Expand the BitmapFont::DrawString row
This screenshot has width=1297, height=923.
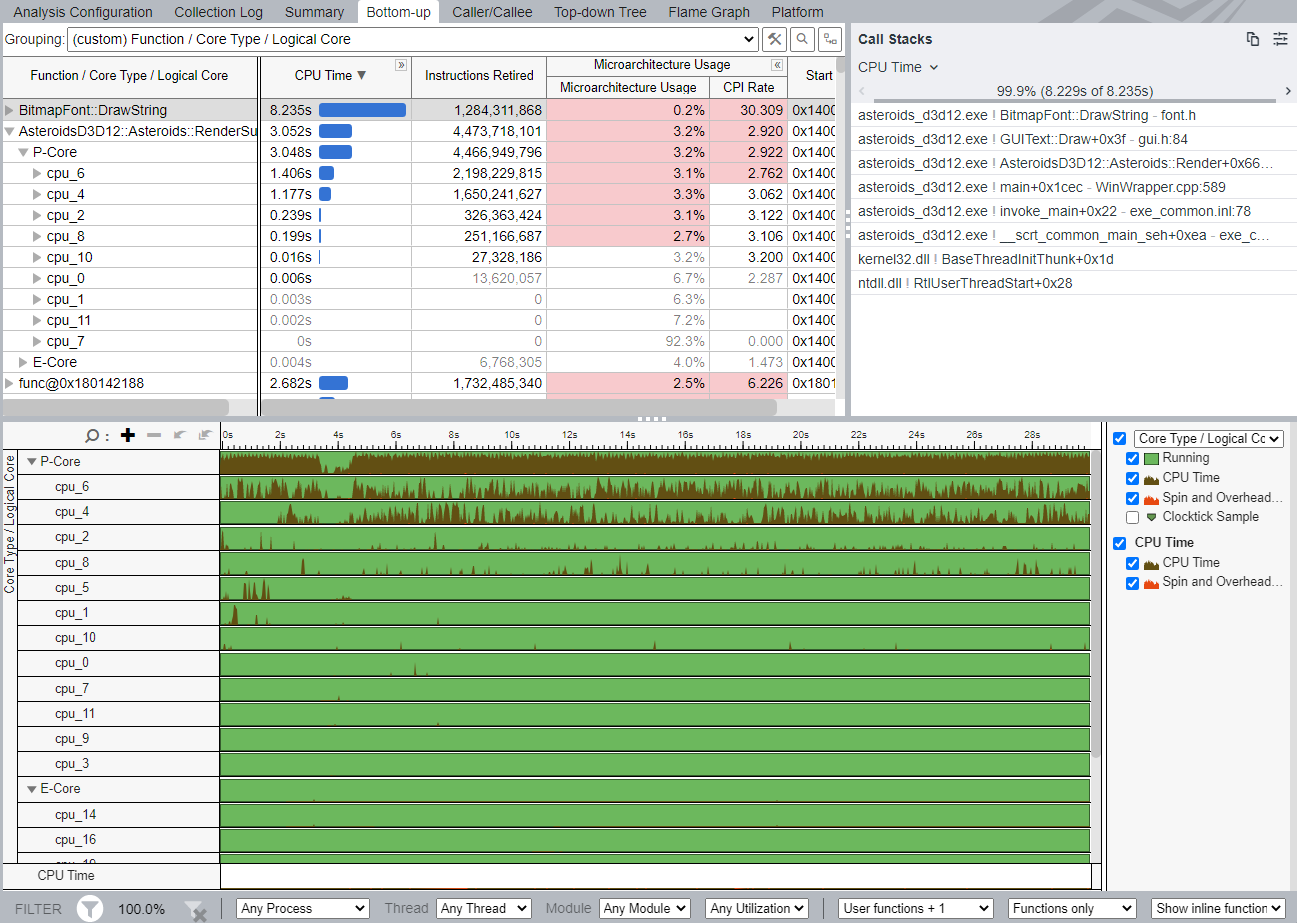coord(10,110)
